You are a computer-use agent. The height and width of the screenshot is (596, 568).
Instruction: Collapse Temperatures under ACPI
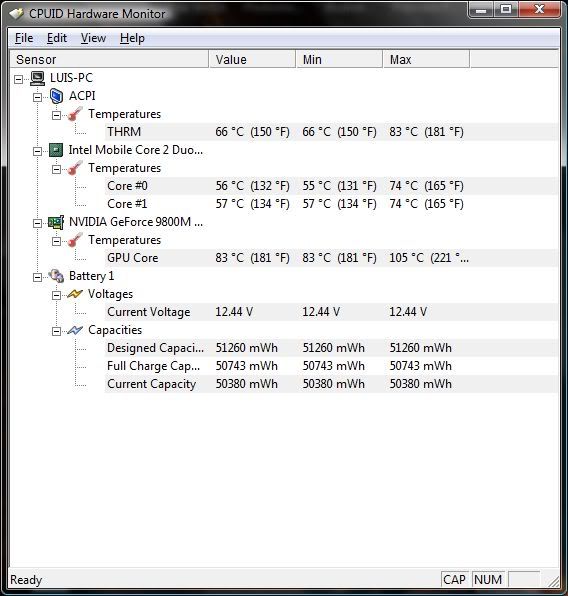click(x=56, y=115)
